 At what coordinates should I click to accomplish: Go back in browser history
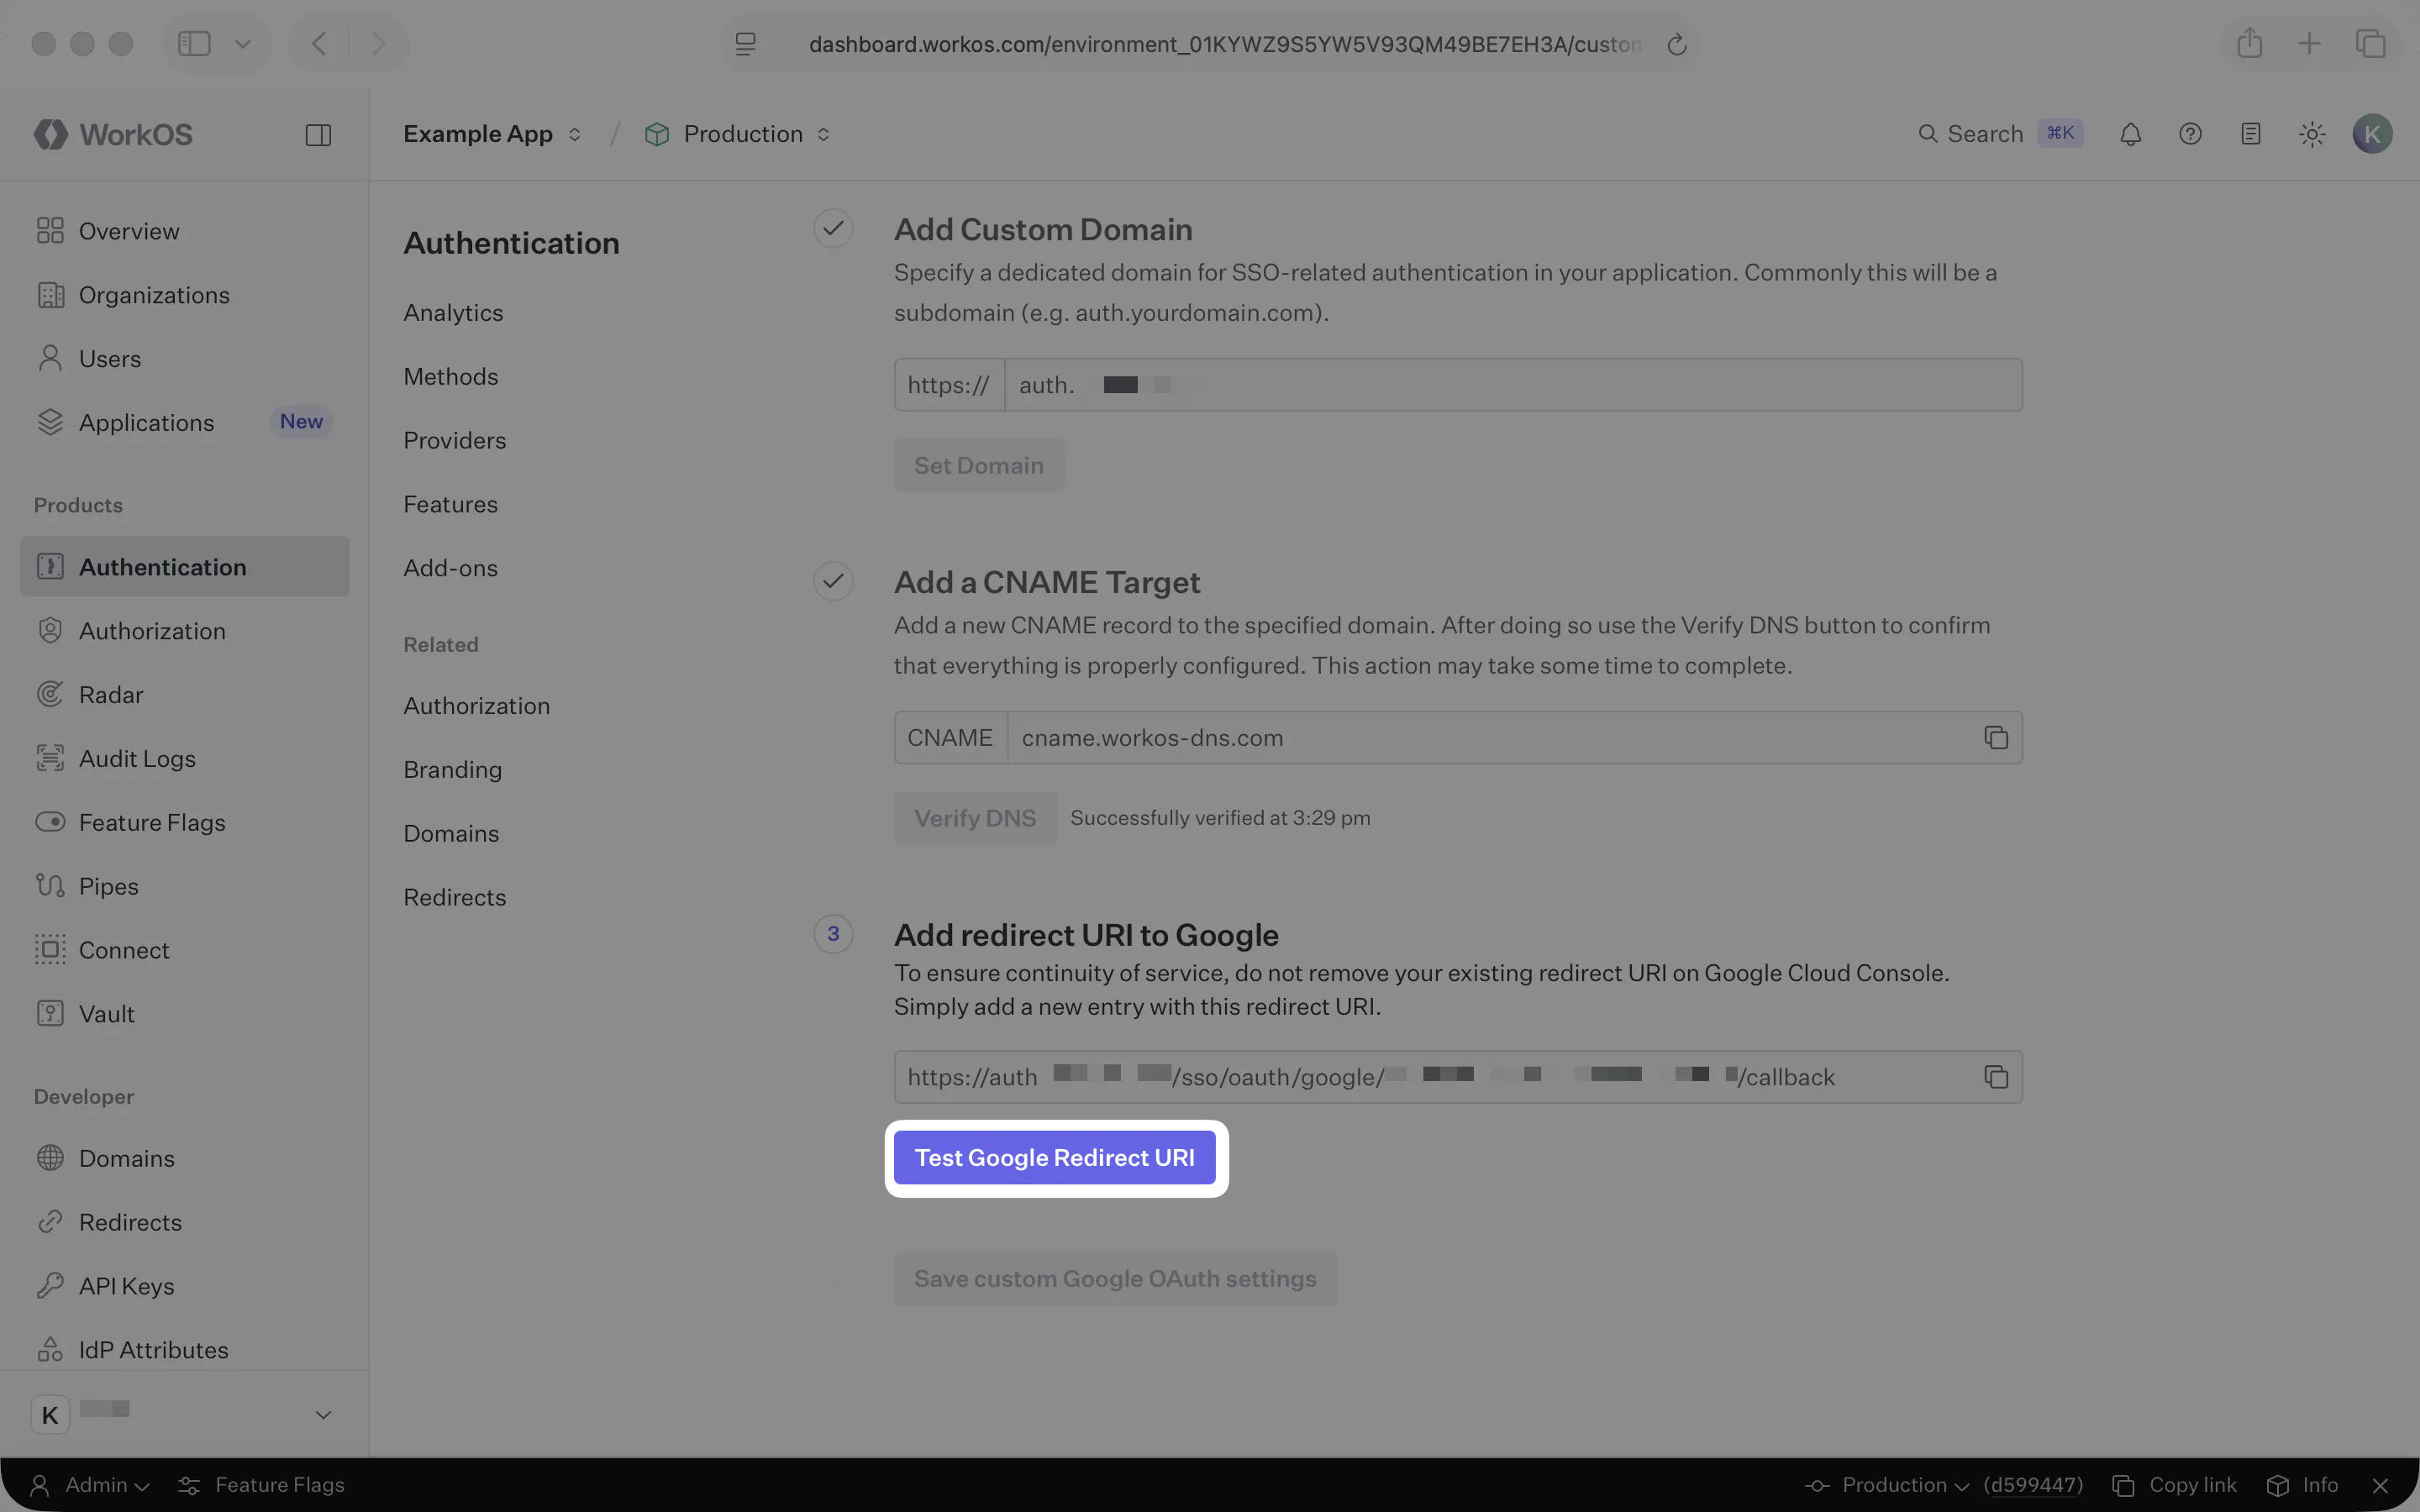(319, 43)
